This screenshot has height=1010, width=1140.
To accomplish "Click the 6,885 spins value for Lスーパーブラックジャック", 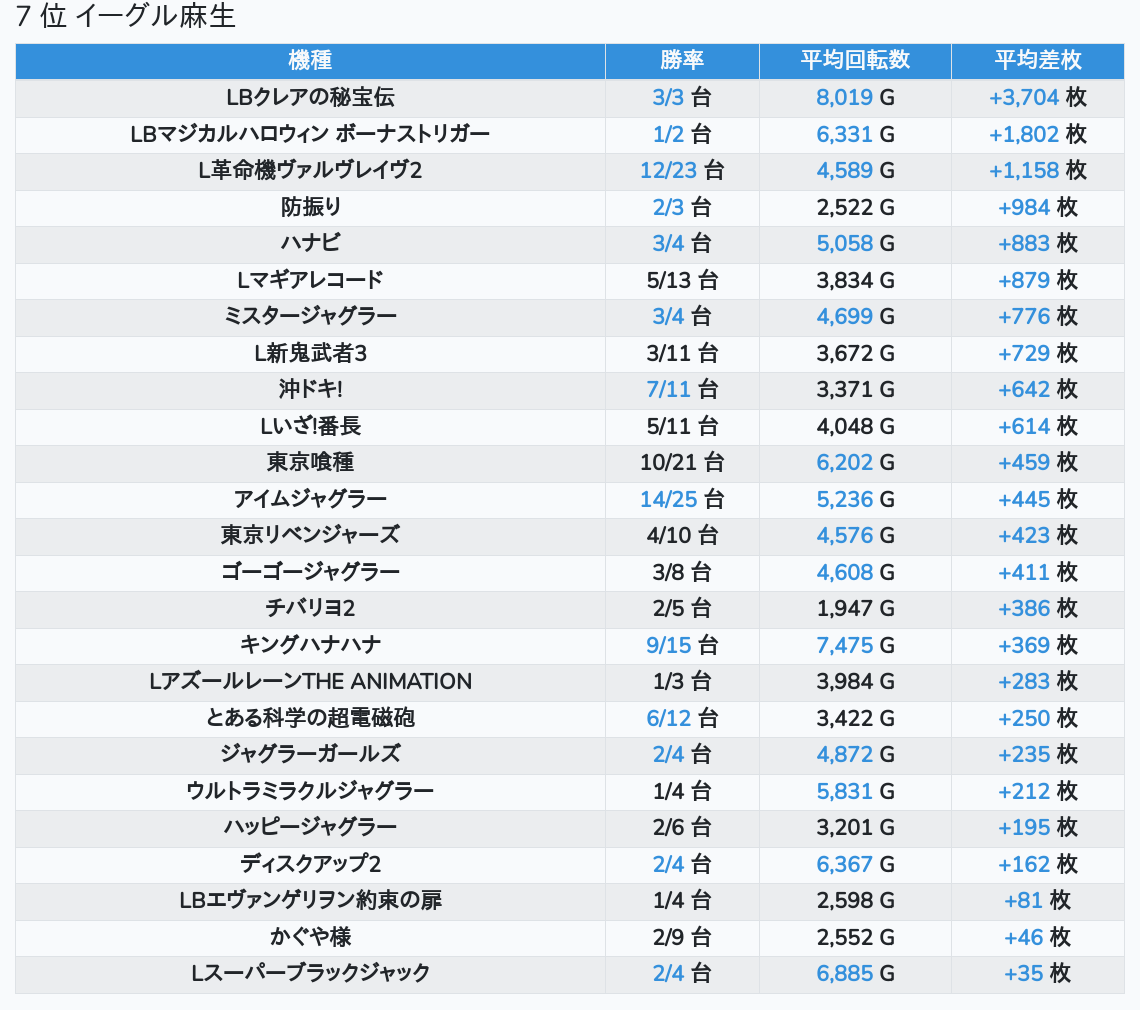I will click(844, 973).
